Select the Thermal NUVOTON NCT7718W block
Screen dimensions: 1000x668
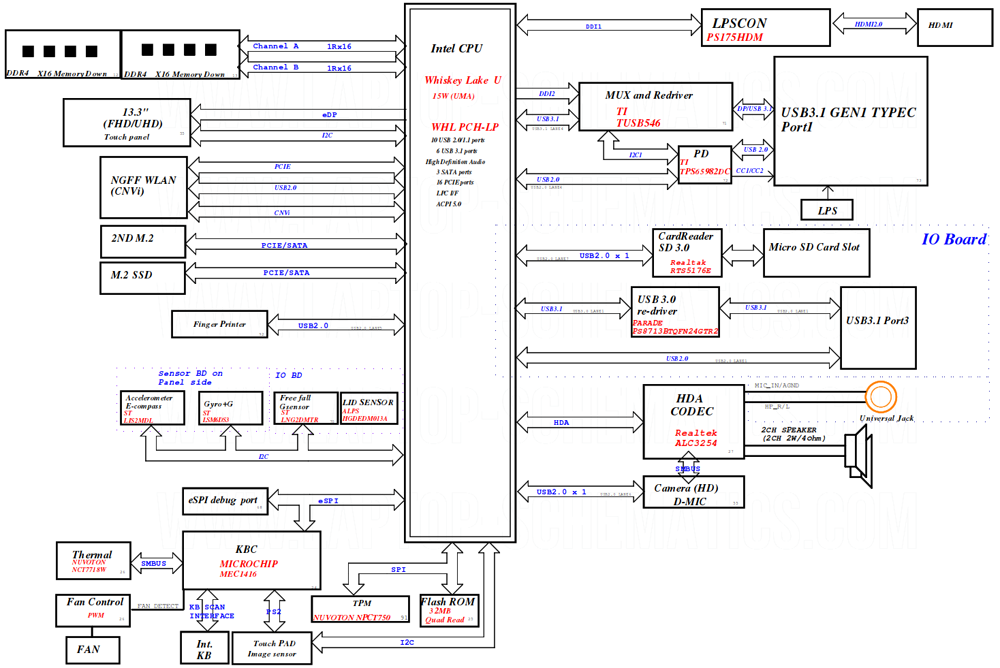(93, 560)
